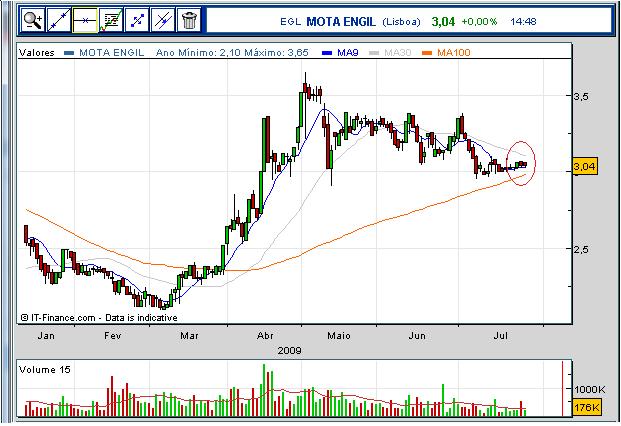The width and height of the screenshot is (621, 426).
Task: Click the (Lisboa) exchange label
Action: pyautogui.click(x=401, y=22)
